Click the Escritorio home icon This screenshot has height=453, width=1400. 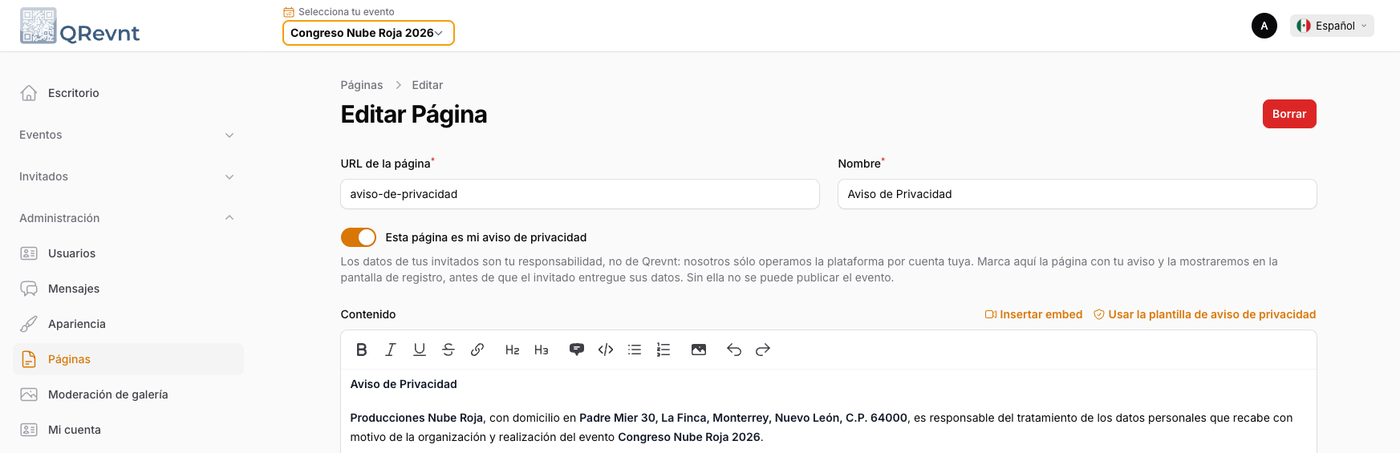coord(29,93)
